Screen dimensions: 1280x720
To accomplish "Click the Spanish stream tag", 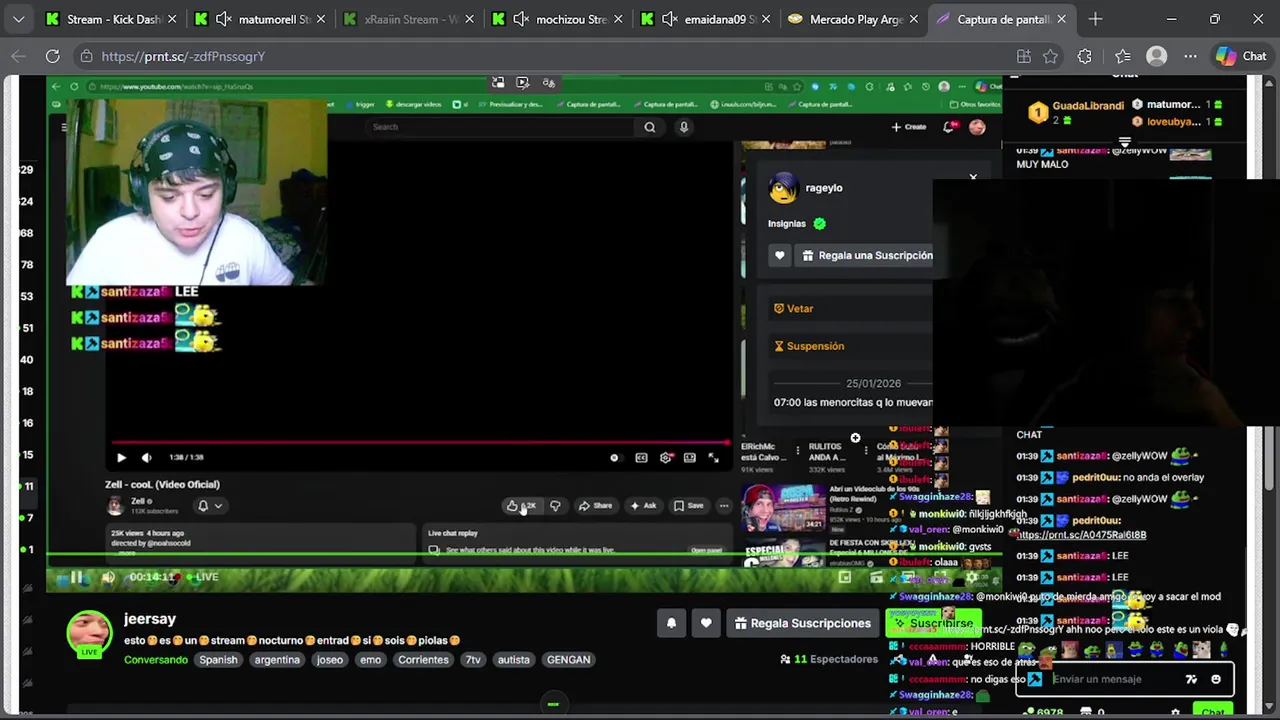I will click(218, 660).
